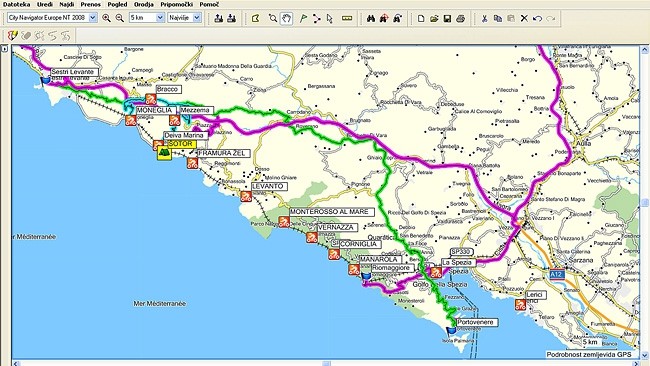Click the save floppy disk icon
This screenshot has width=650, height=366.
447,18
